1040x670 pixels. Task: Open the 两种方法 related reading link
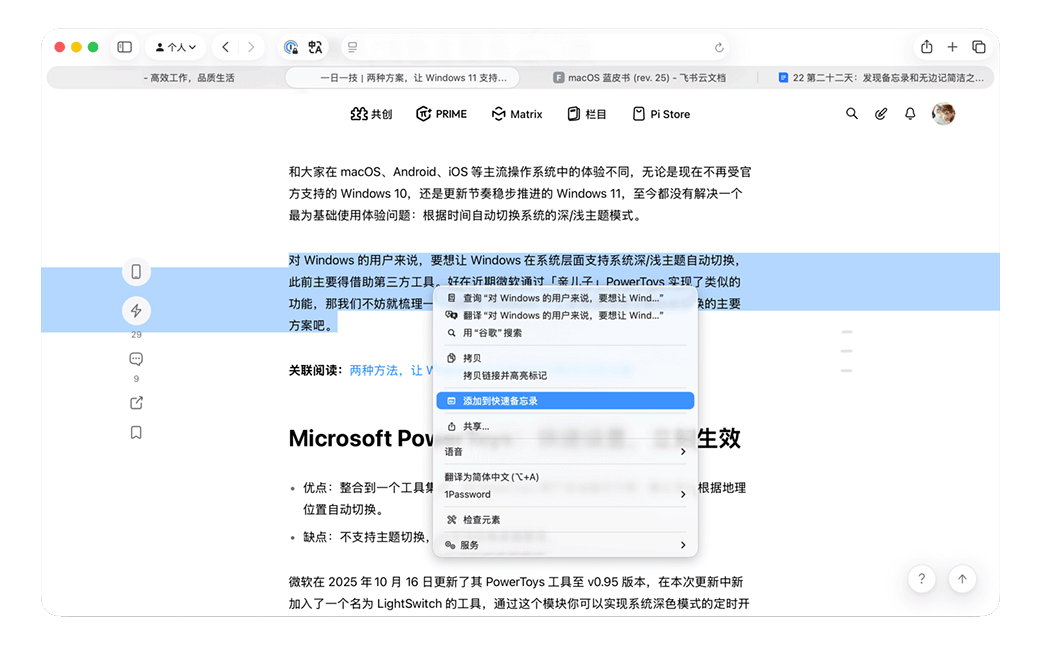(x=391, y=370)
